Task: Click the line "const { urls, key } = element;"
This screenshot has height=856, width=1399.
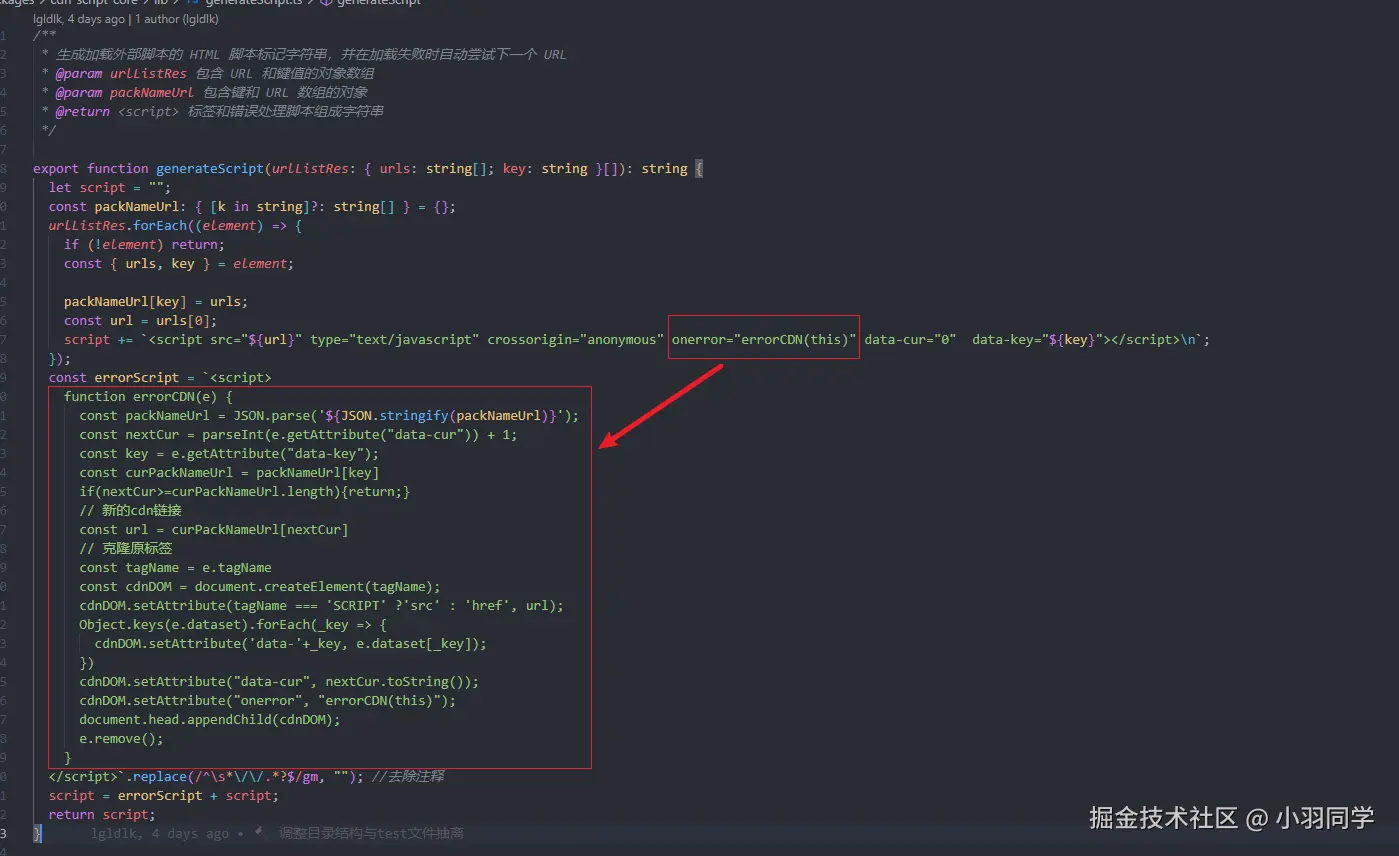Action: pyautogui.click(x=179, y=263)
